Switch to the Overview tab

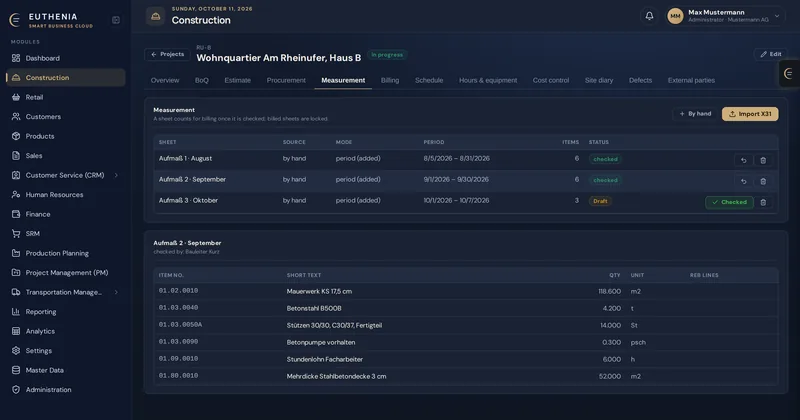165,80
